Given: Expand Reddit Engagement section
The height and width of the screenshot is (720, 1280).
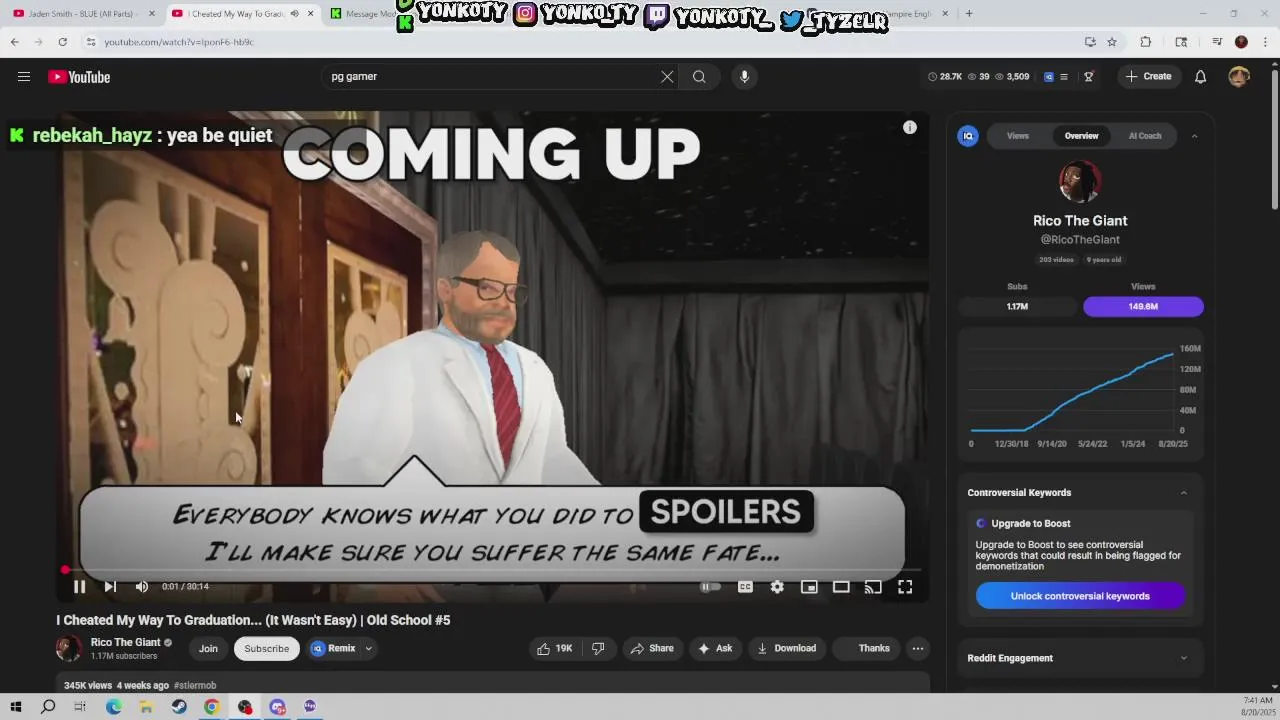Looking at the screenshot, I should 1184,658.
